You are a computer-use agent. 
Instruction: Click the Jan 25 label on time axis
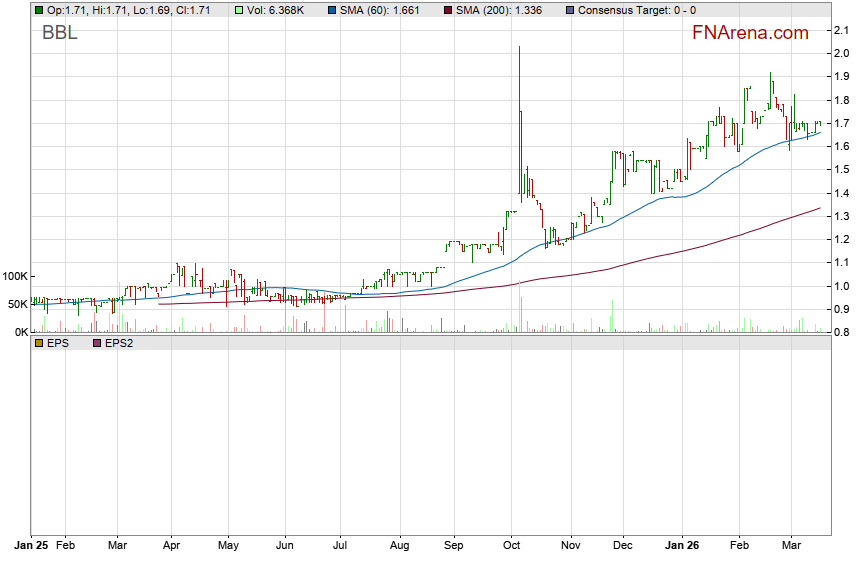[x=29, y=547]
